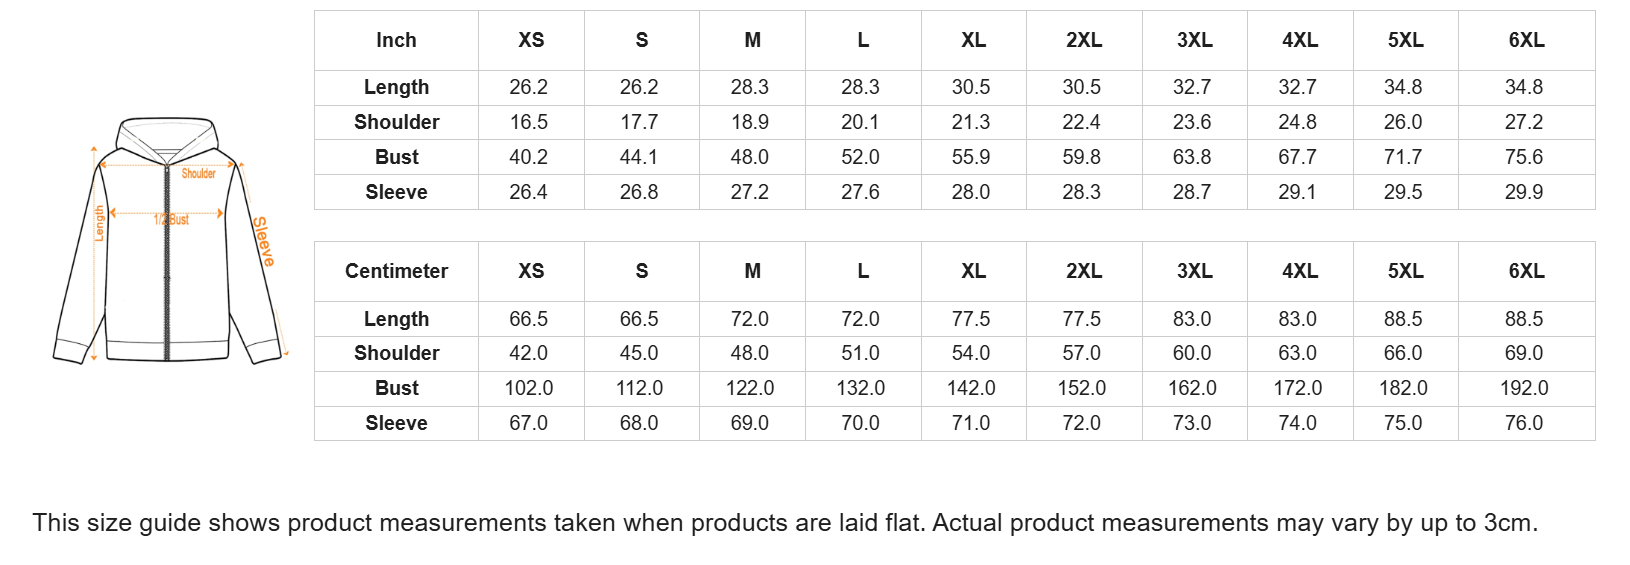The width and height of the screenshot is (1630, 565).
Task: Click the 76.0 sleeve value in centimeters
Action: (x=1524, y=423)
